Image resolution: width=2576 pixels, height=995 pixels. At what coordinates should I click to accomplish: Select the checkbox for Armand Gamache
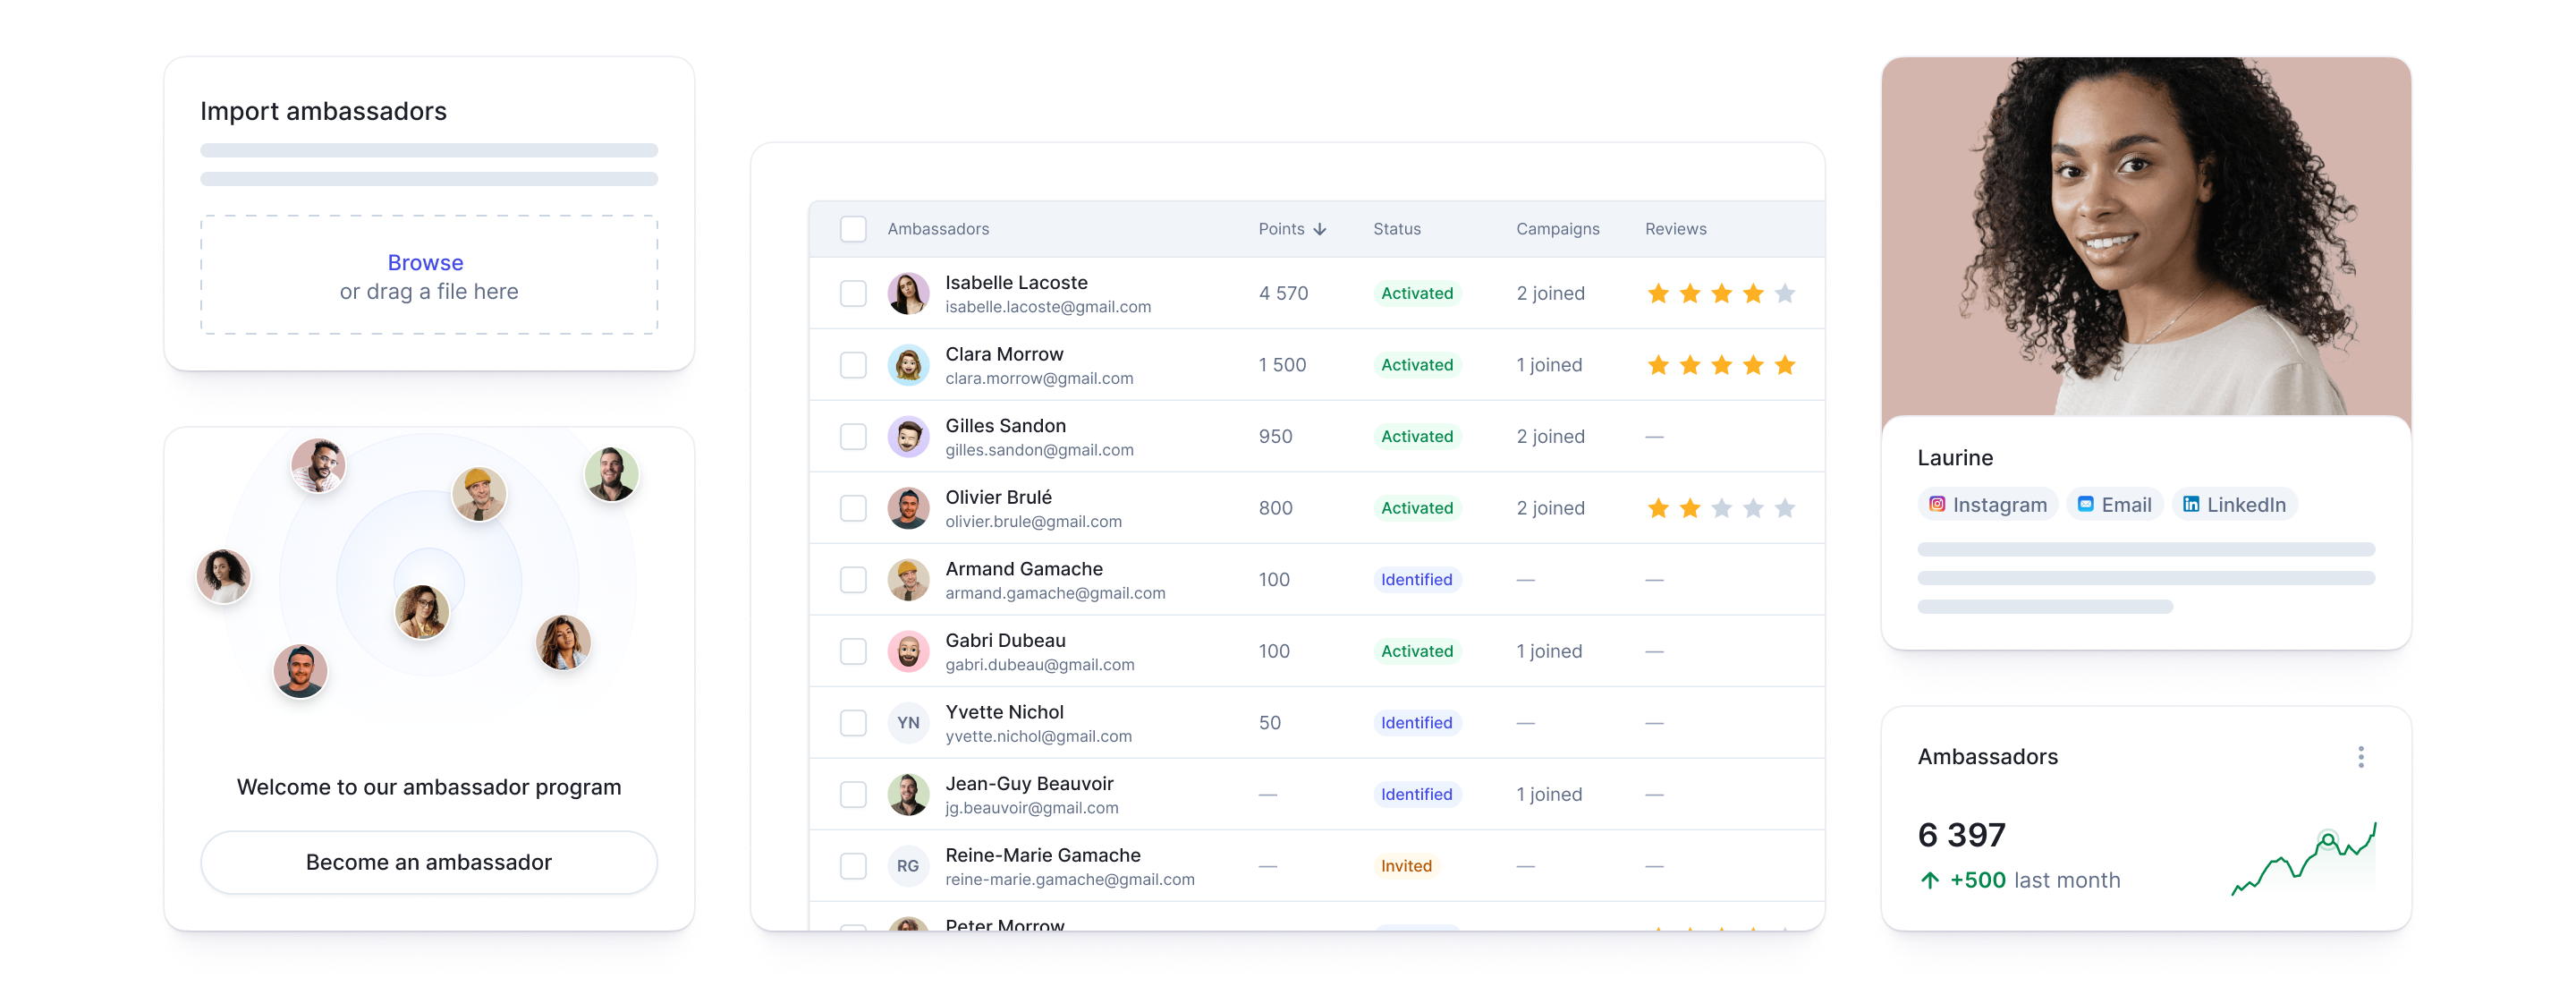click(853, 580)
